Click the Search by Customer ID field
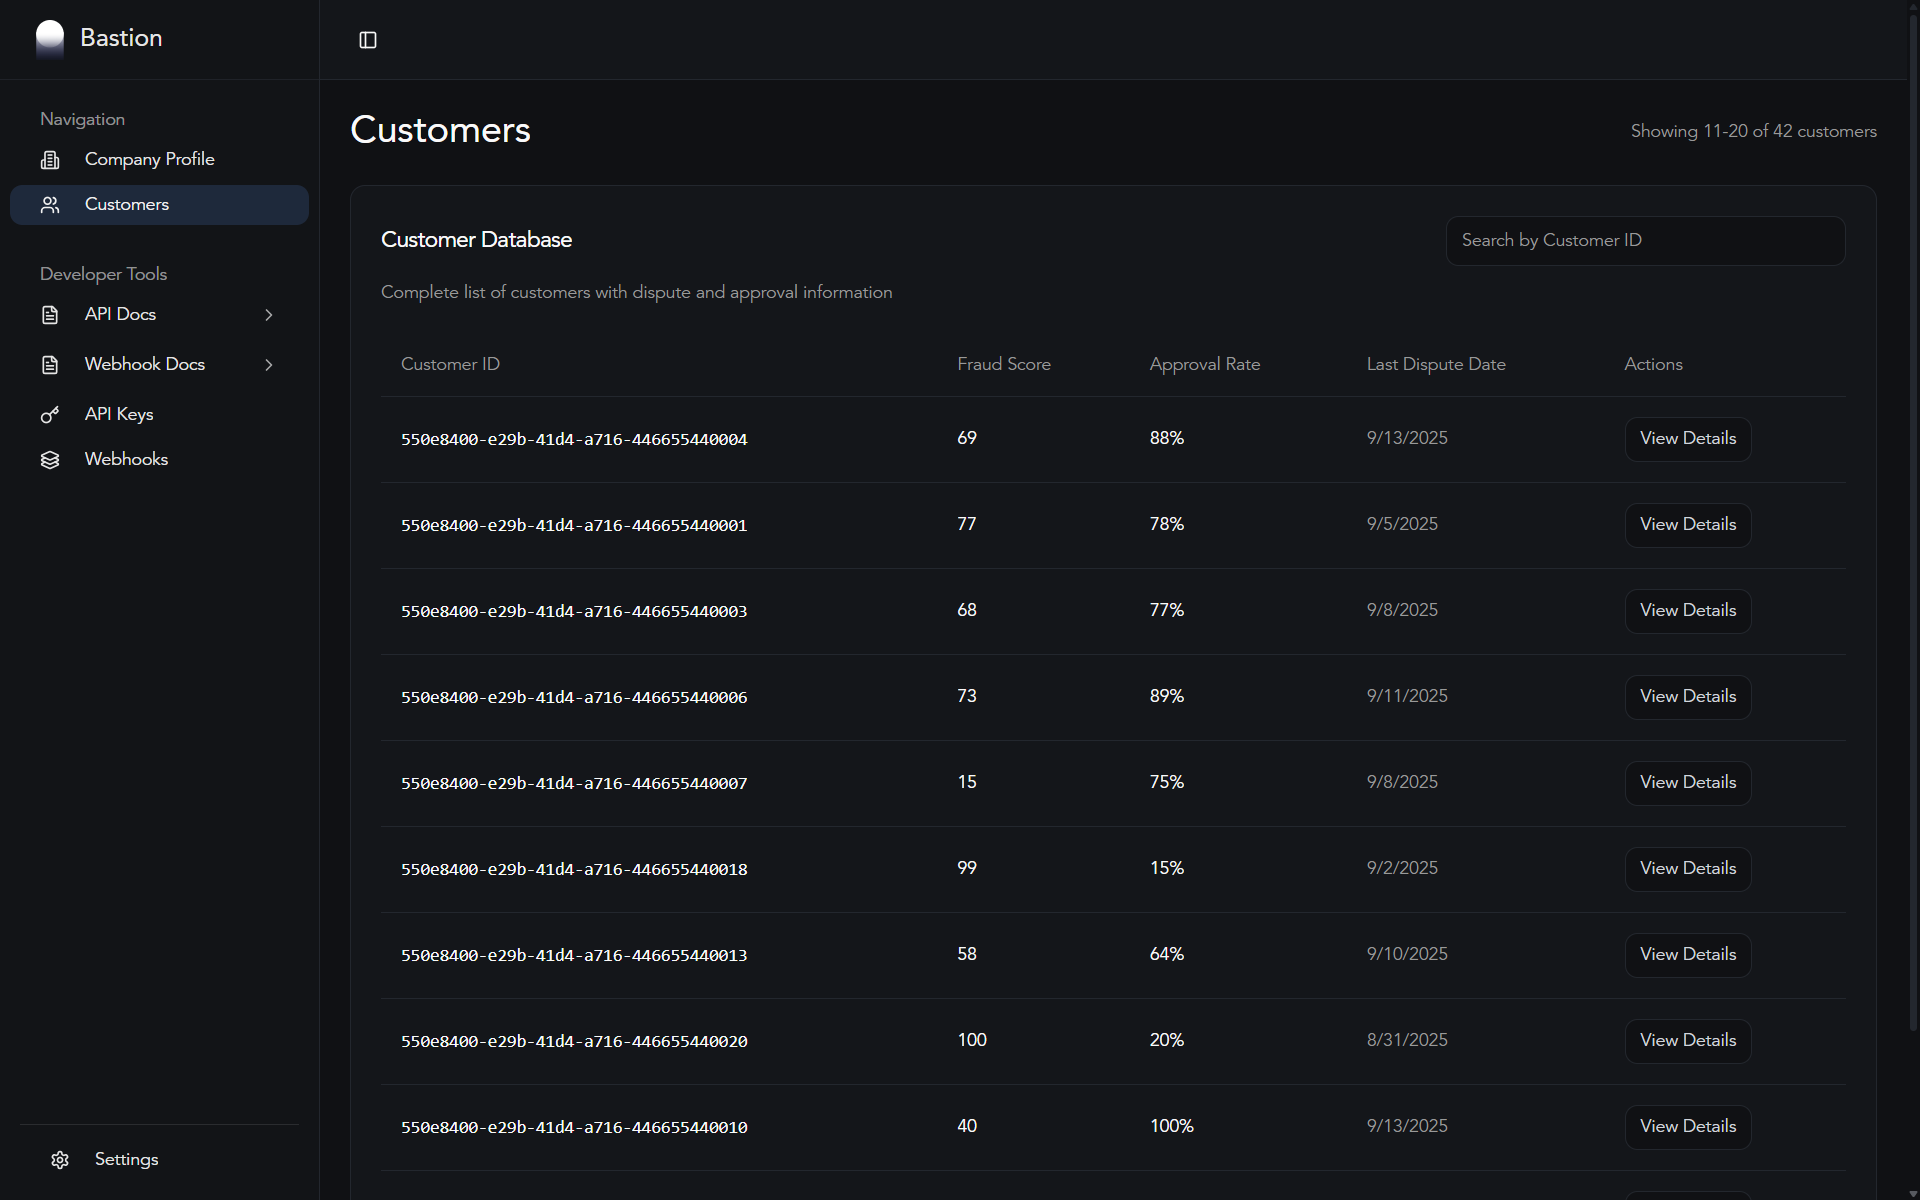The height and width of the screenshot is (1200, 1920). point(1645,241)
